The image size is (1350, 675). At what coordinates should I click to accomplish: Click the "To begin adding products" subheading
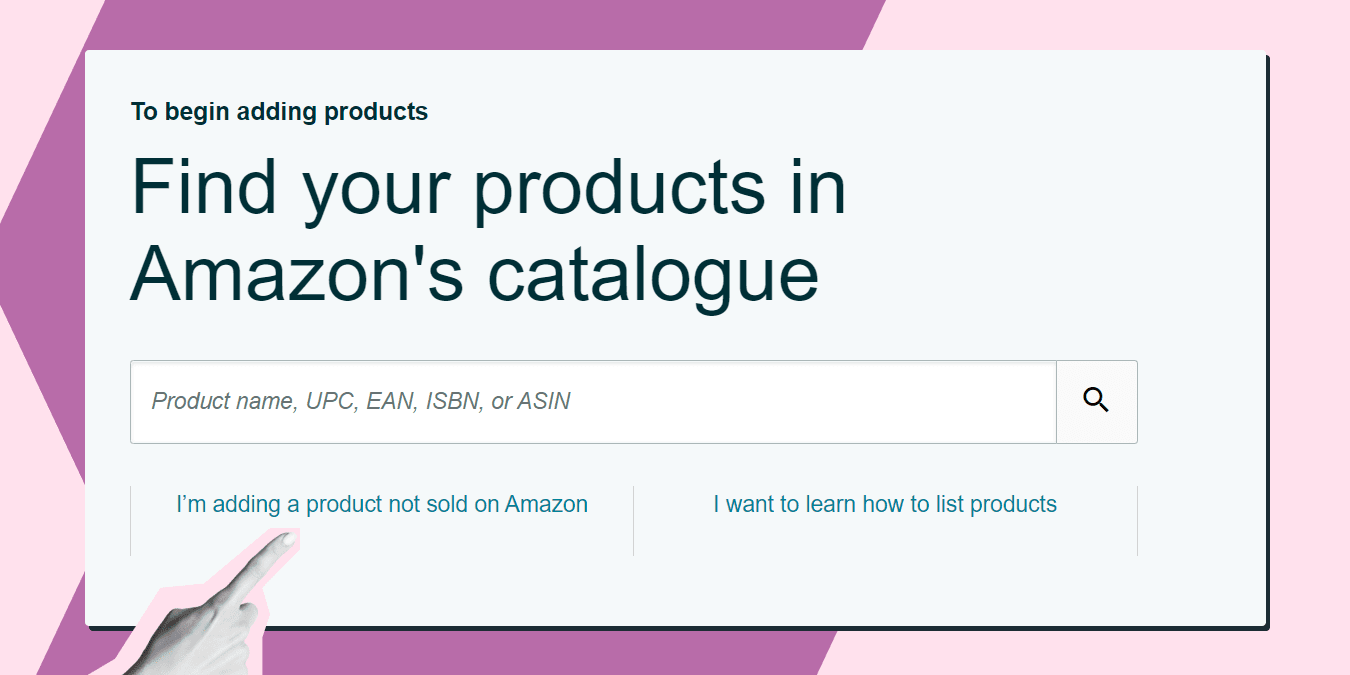[x=279, y=111]
